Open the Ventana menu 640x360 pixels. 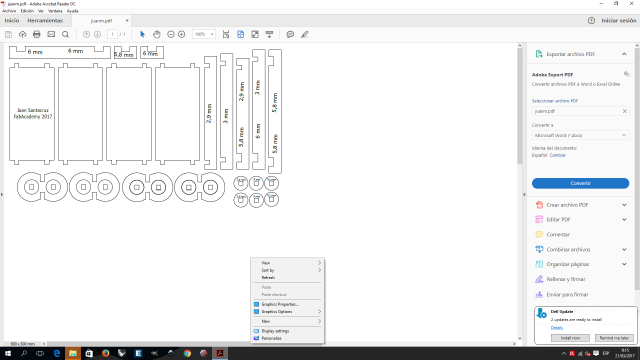(55, 11)
